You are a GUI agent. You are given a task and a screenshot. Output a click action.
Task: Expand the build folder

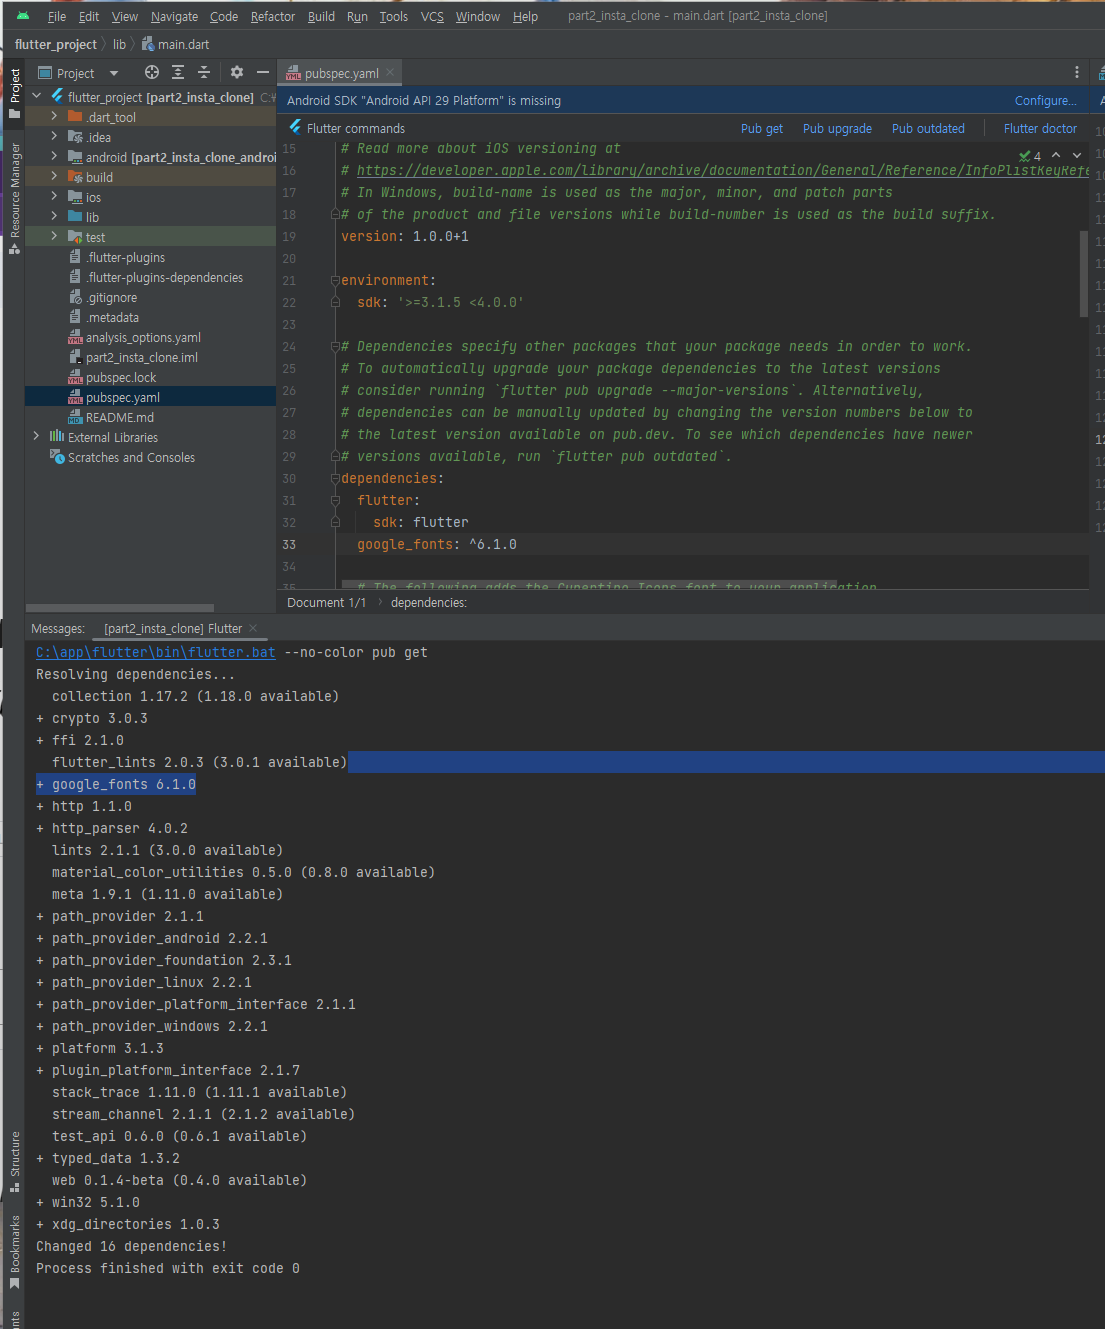click(54, 176)
